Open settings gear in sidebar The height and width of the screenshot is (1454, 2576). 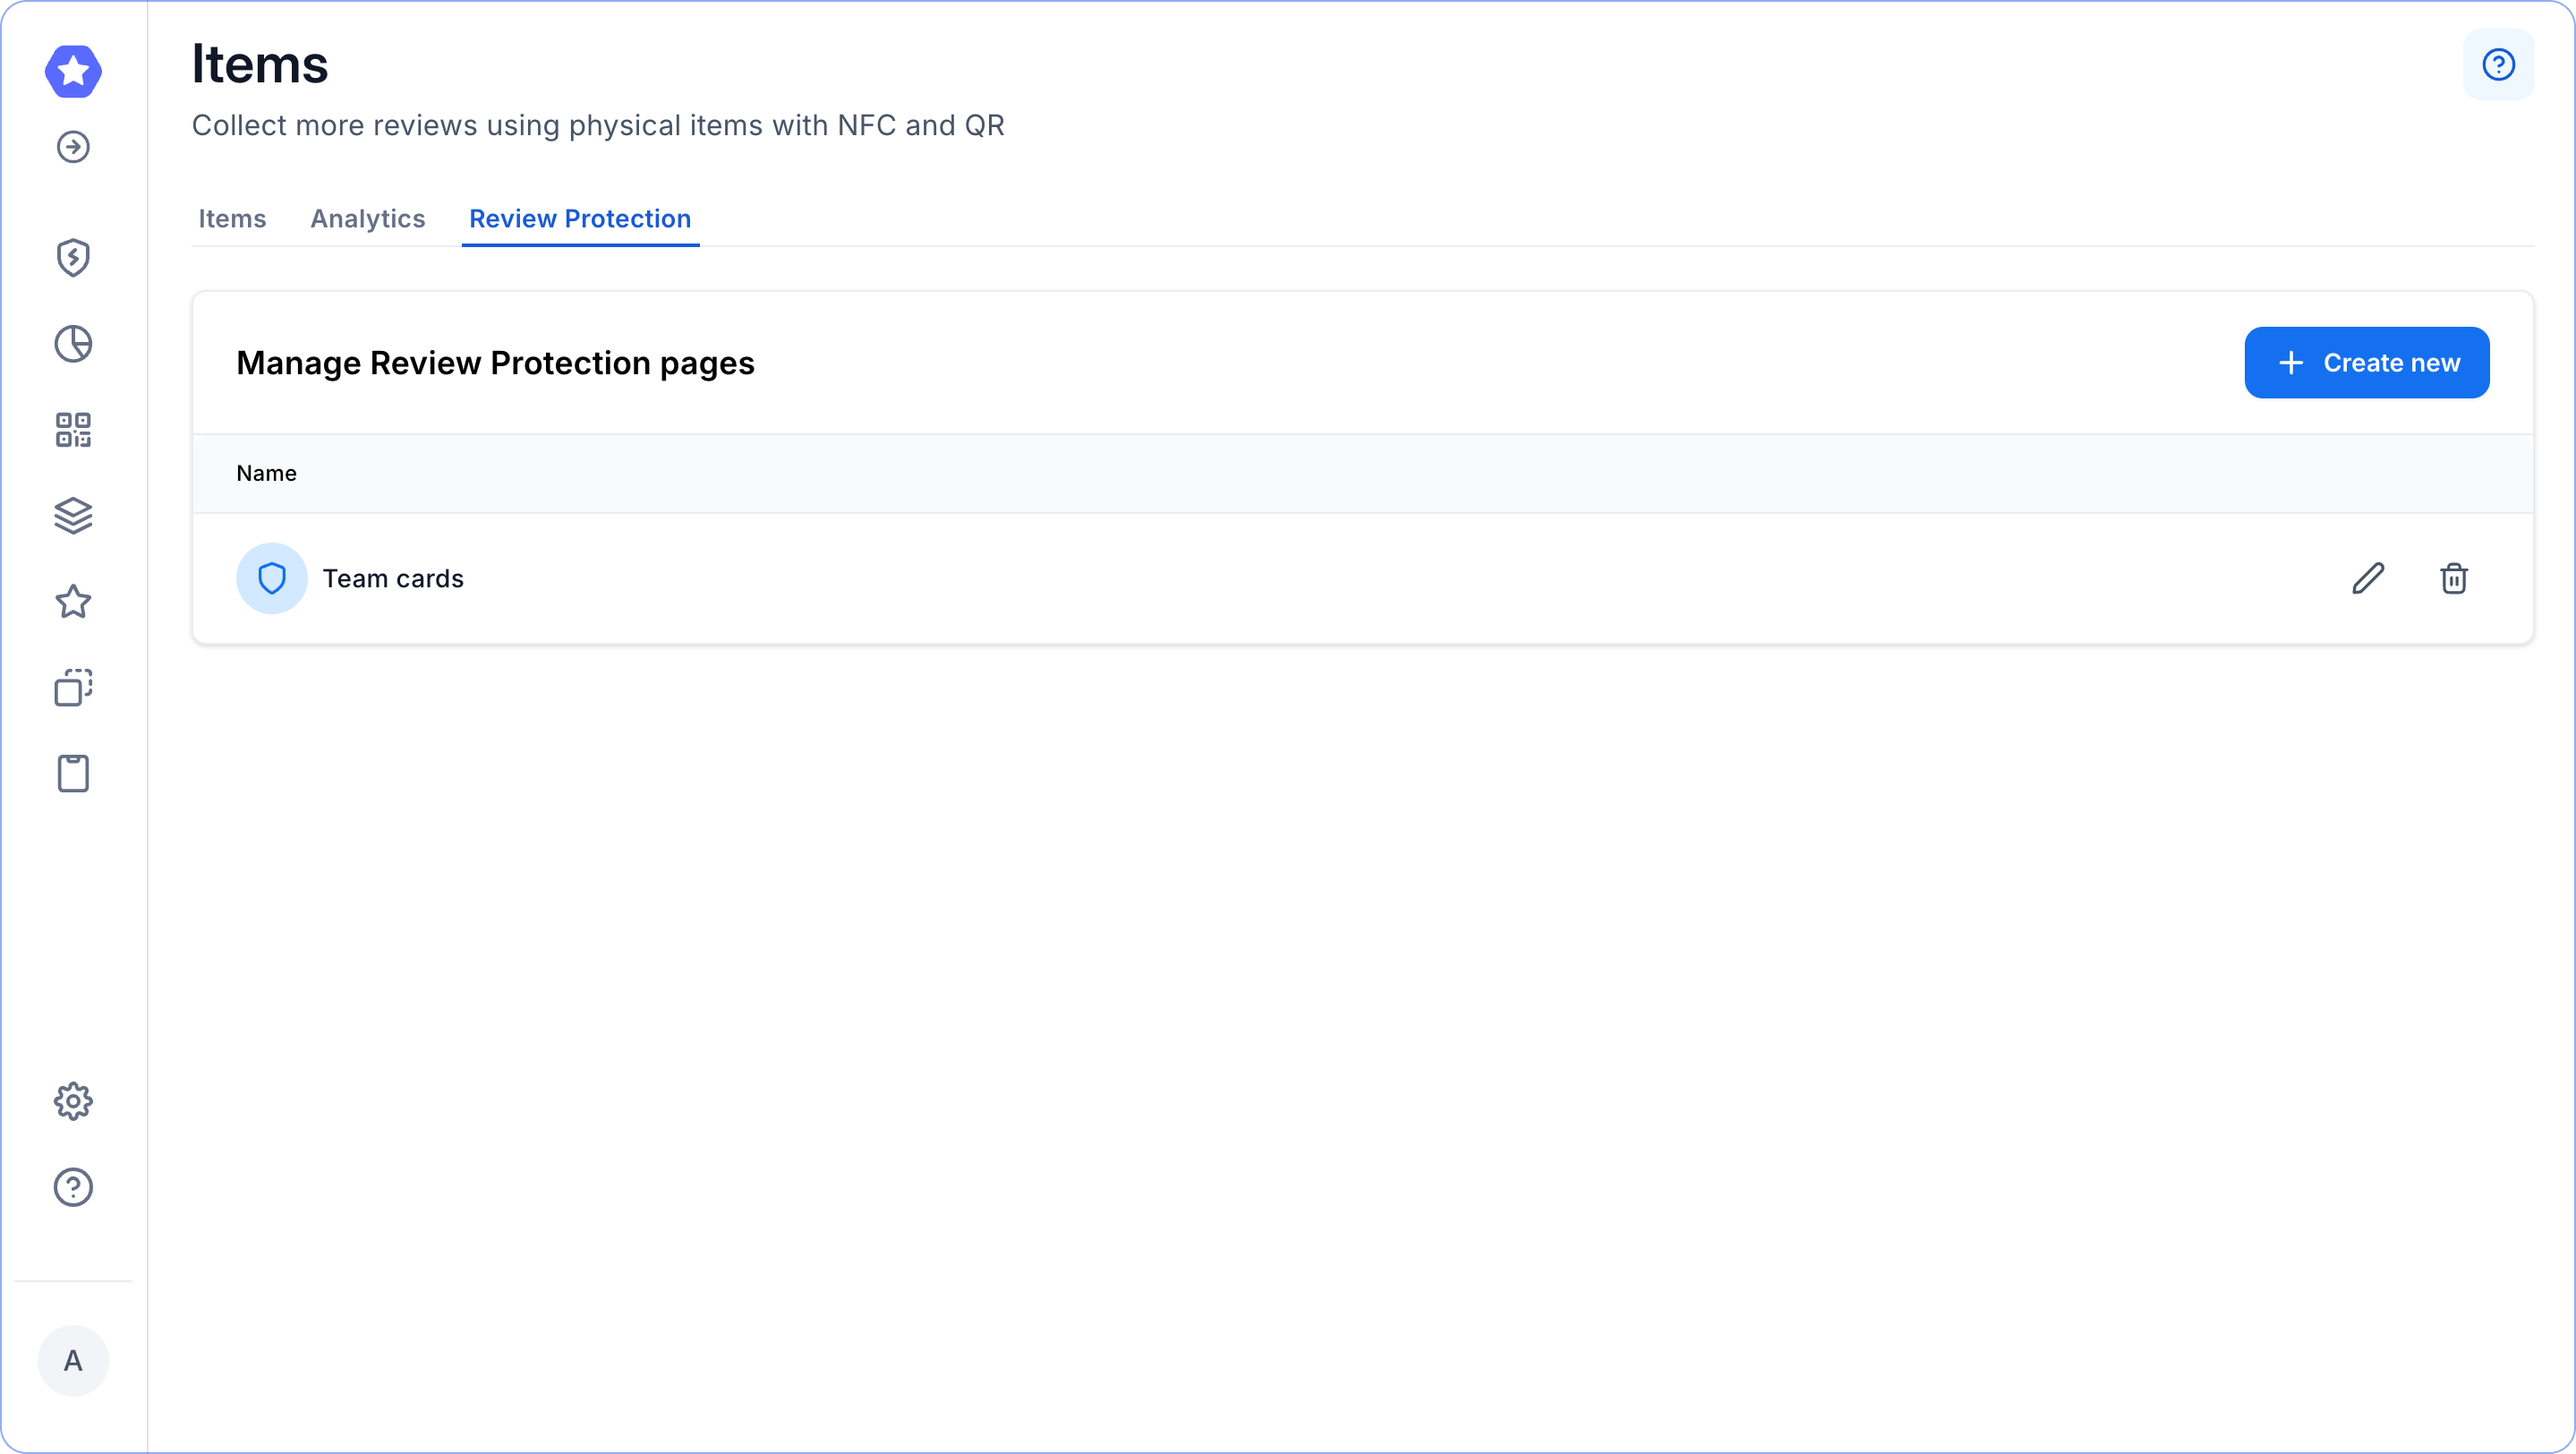(x=73, y=1101)
